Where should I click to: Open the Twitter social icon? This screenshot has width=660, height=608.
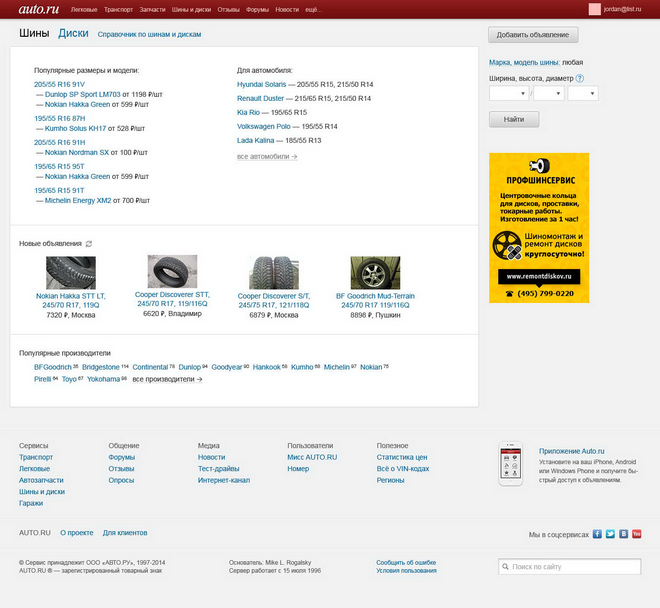coord(610,534)
